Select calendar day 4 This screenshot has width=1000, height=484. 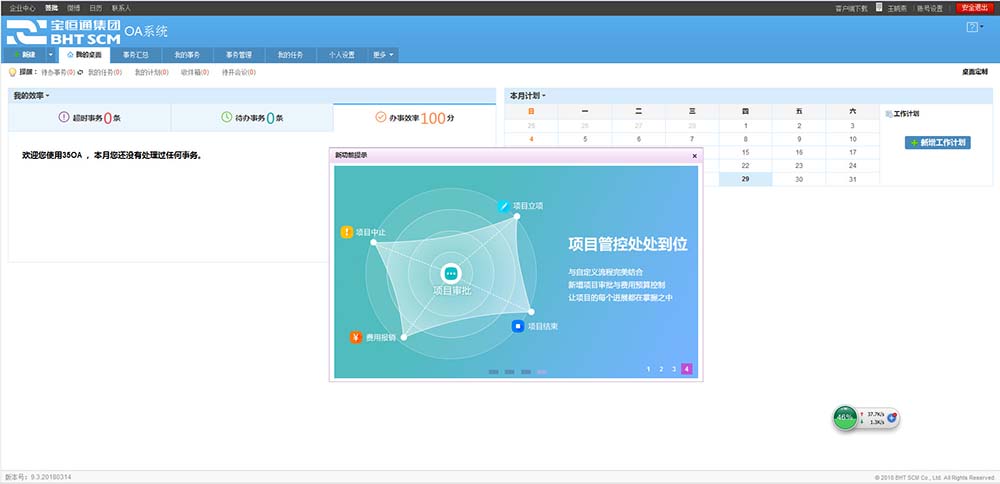tap(531, 139)
